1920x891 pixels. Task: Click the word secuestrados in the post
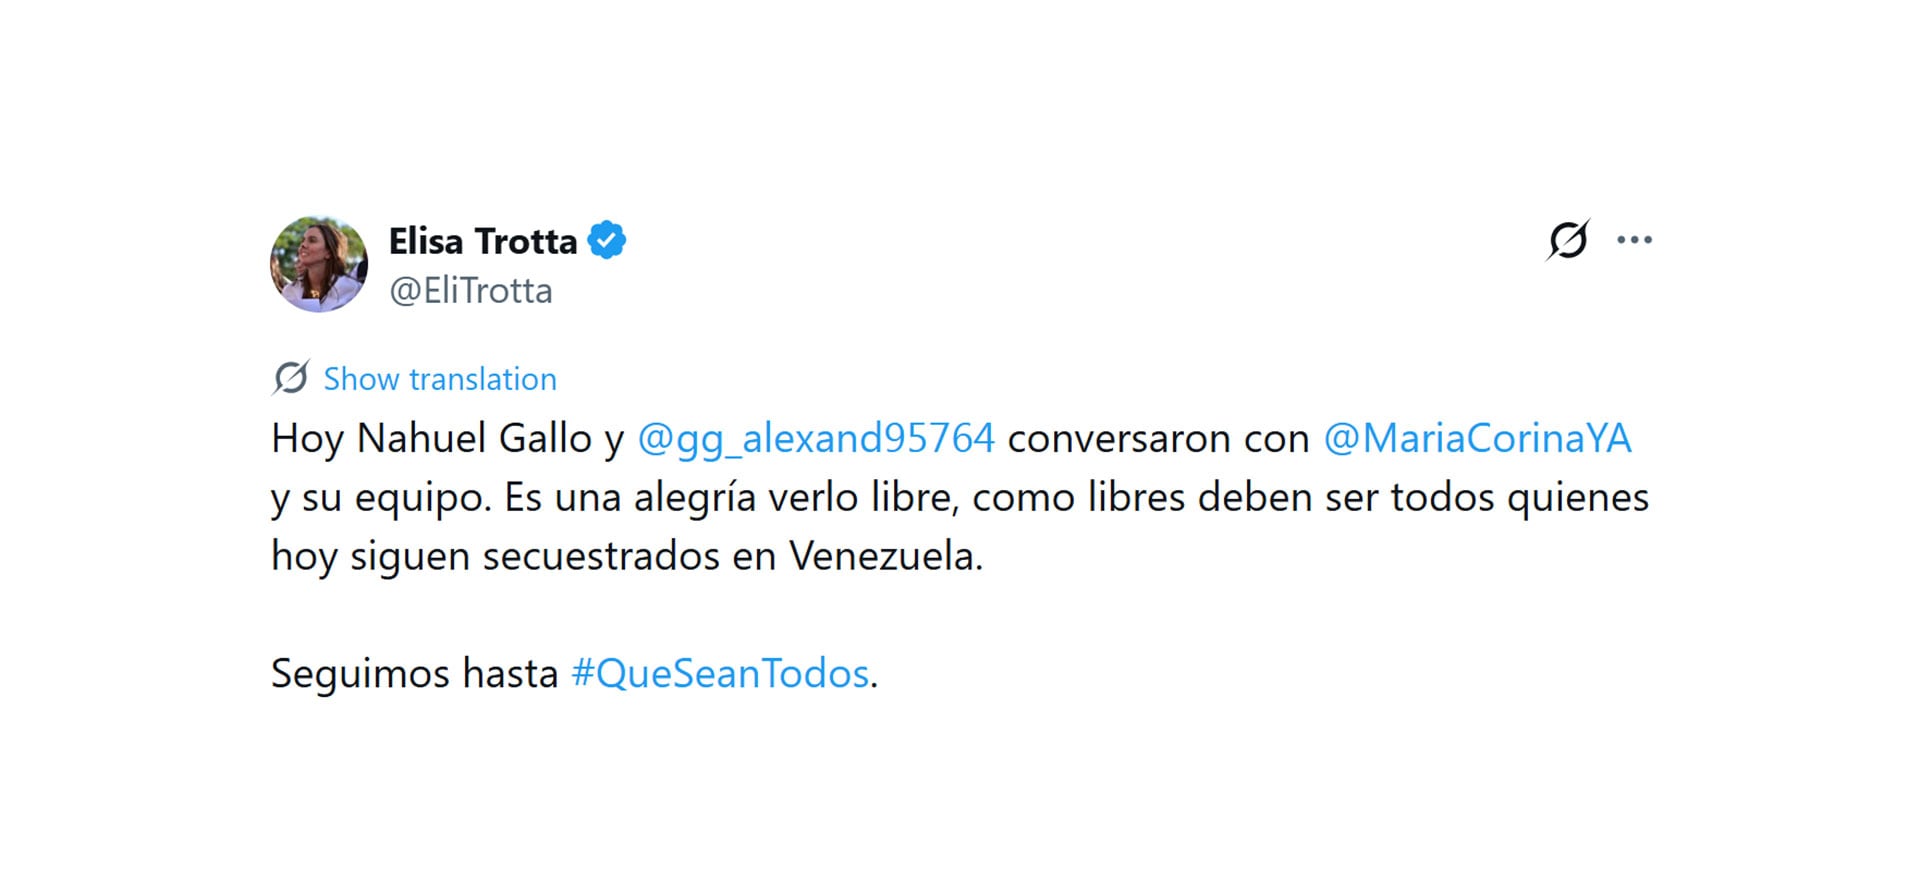point(600,556)
